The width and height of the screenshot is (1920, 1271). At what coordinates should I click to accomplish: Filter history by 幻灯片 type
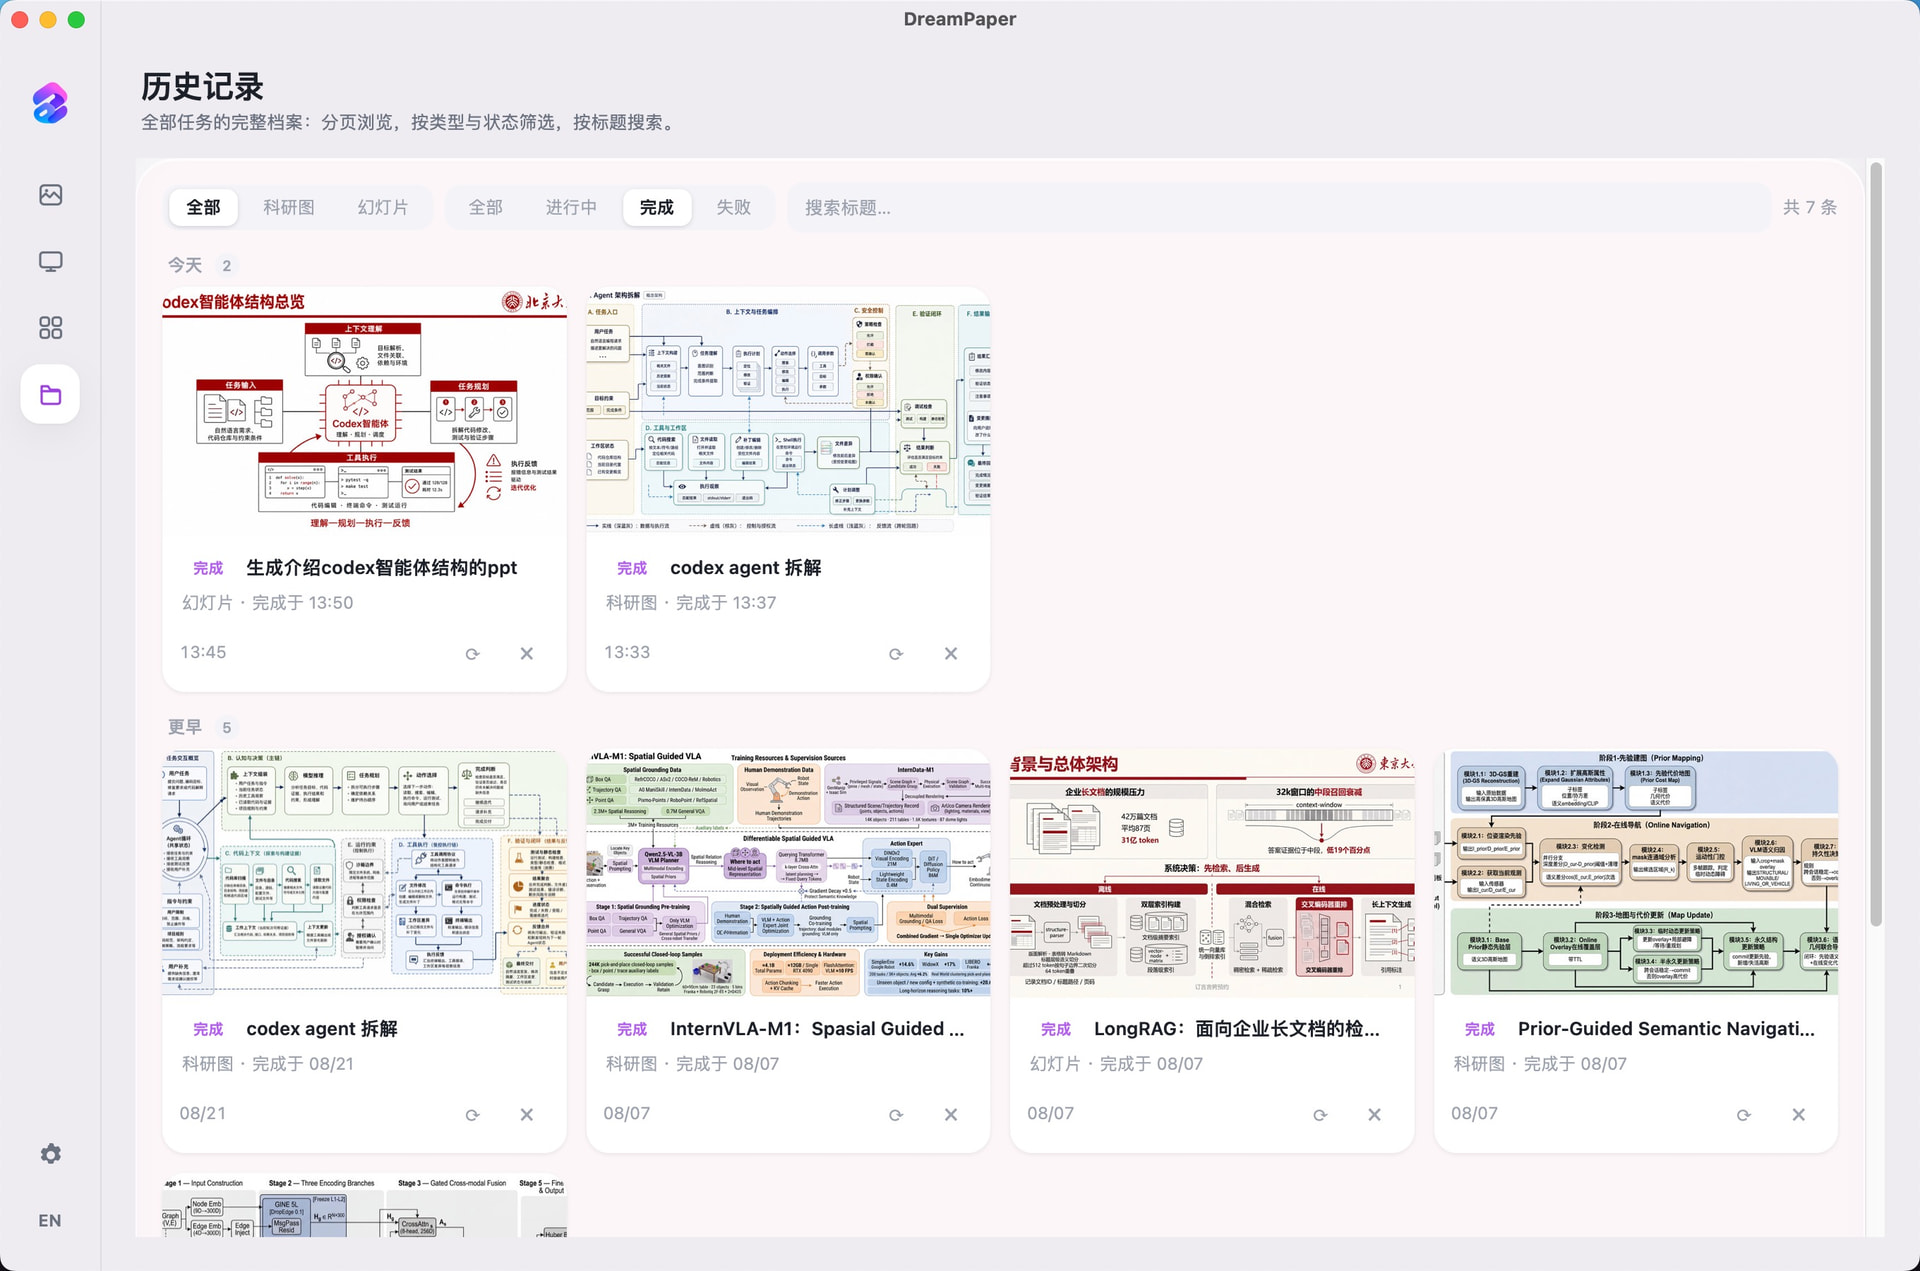(x=383, y=207)
